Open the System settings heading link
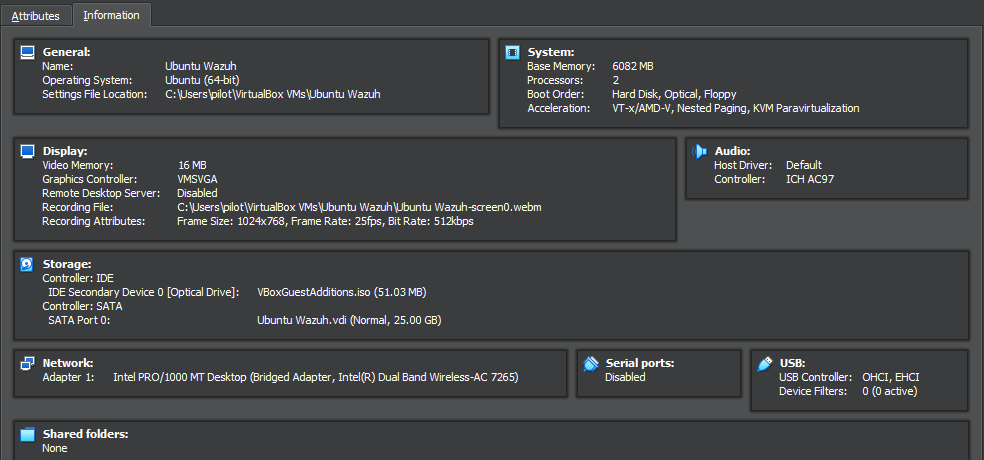984x460 pixels. [550, 52]
